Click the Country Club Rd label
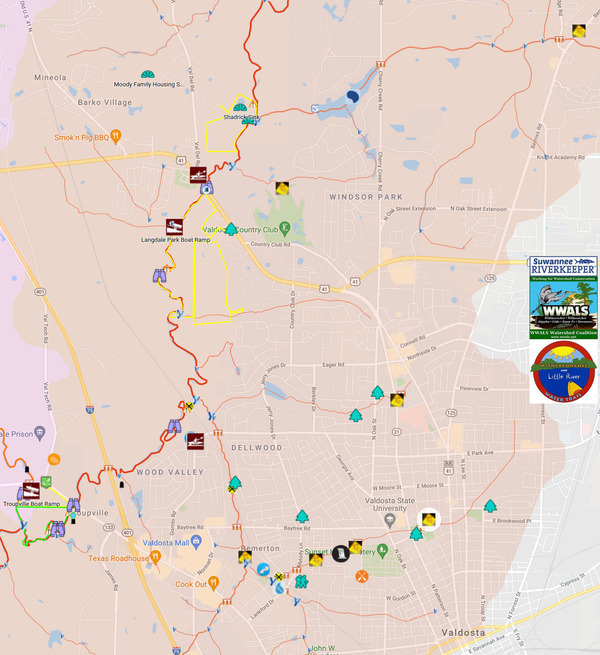 click(270, 244)
